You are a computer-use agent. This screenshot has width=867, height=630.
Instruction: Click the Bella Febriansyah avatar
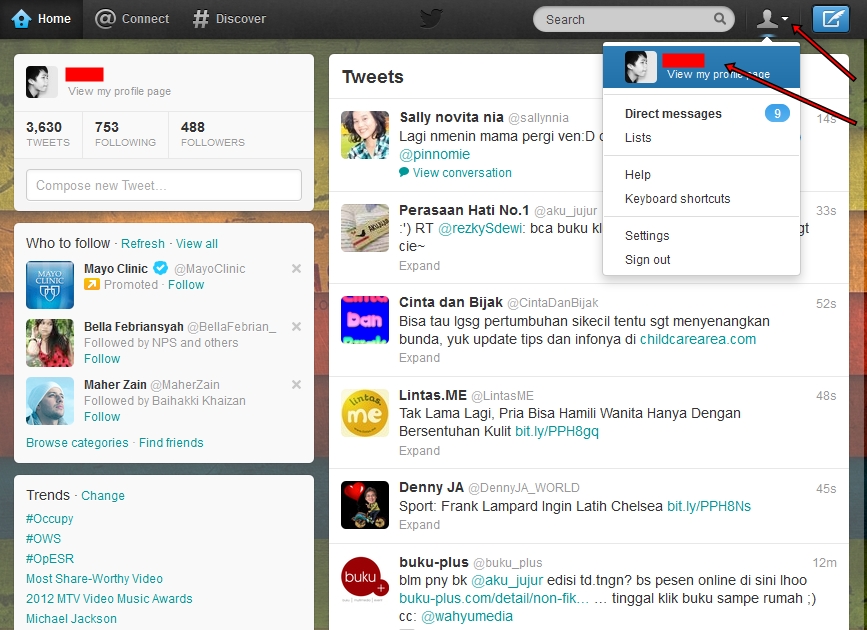coord(50,343)
